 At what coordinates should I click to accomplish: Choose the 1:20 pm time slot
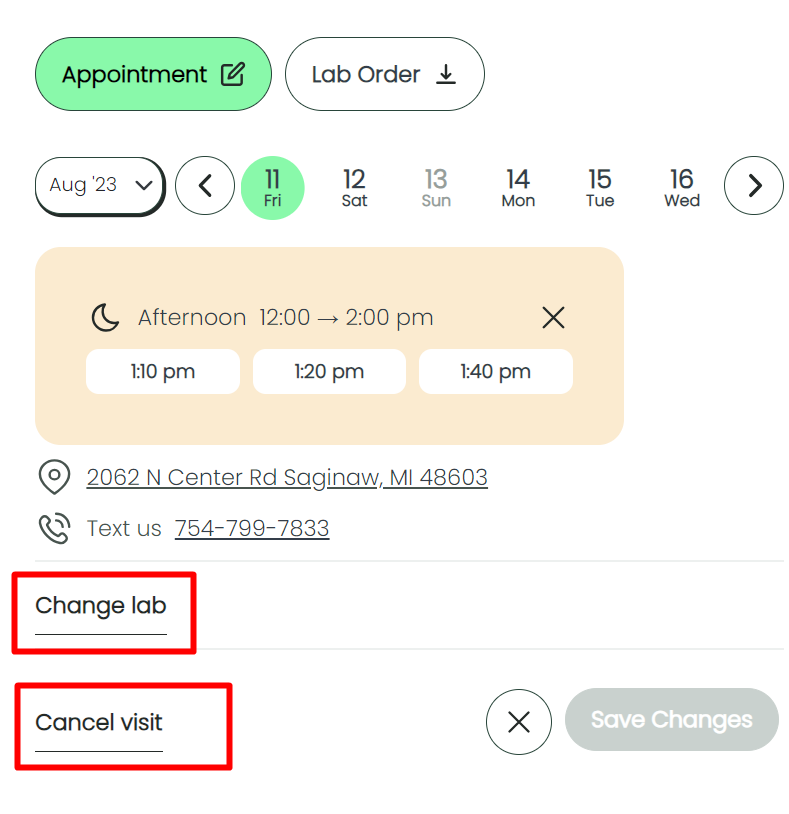pos(329,371)
